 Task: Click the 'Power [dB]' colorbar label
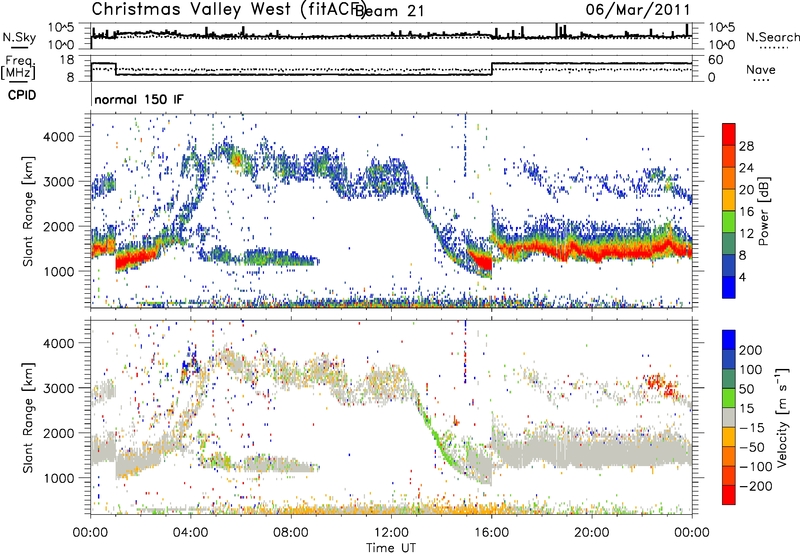[764, 211]
